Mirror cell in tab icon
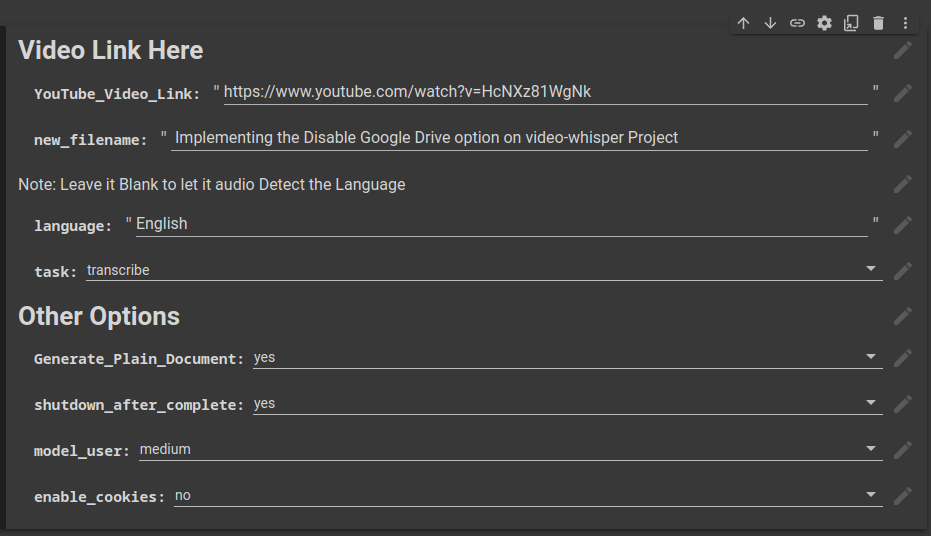 (x=851, y=23)
